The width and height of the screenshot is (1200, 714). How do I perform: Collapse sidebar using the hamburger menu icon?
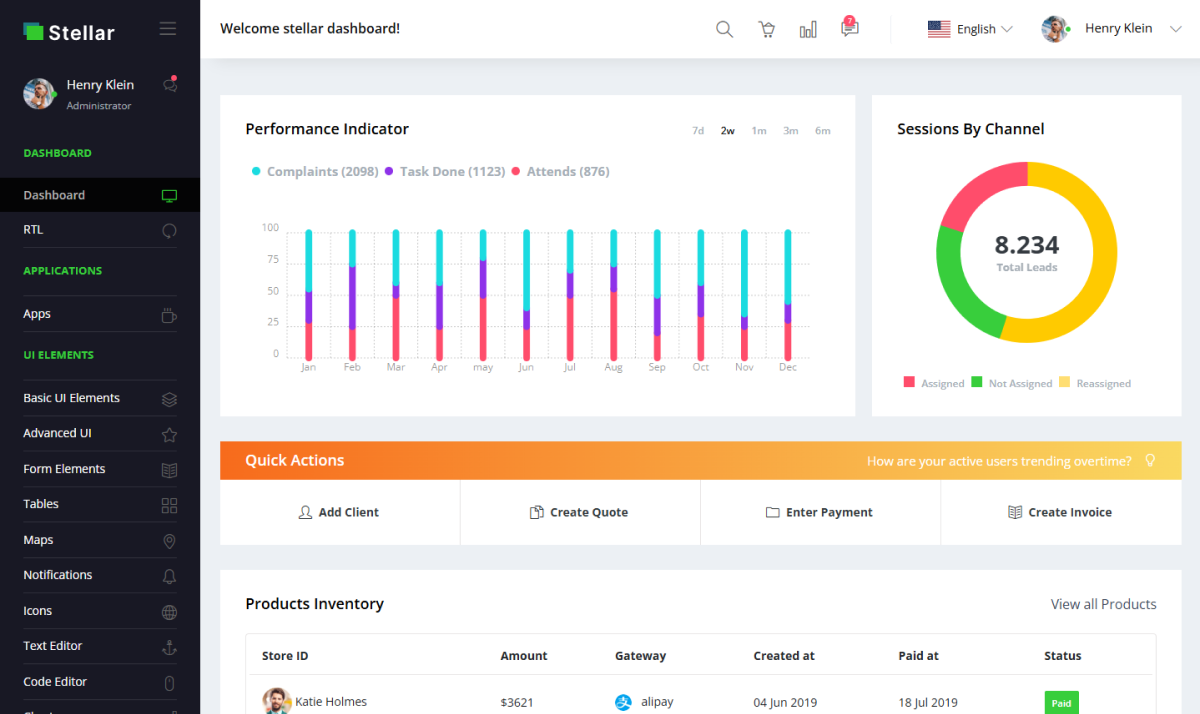click(168, 29)
